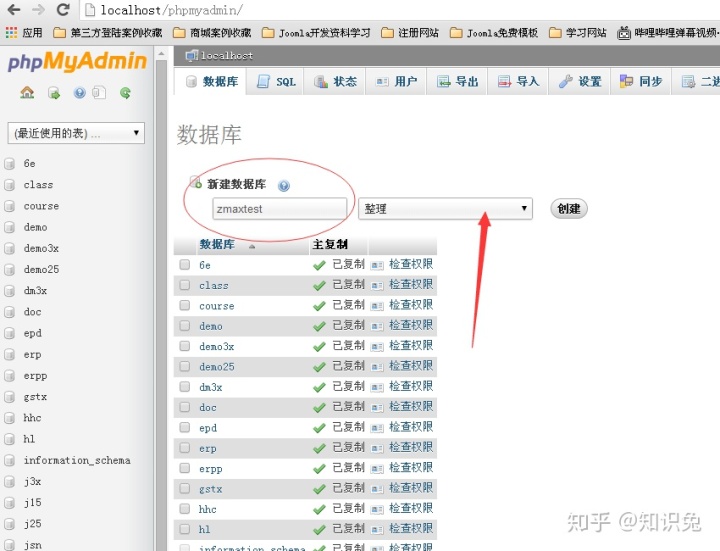Screen dimensions: 720x551
Task: Open the SQL tab
Action: pyautogui.click(x=276, y=82)
